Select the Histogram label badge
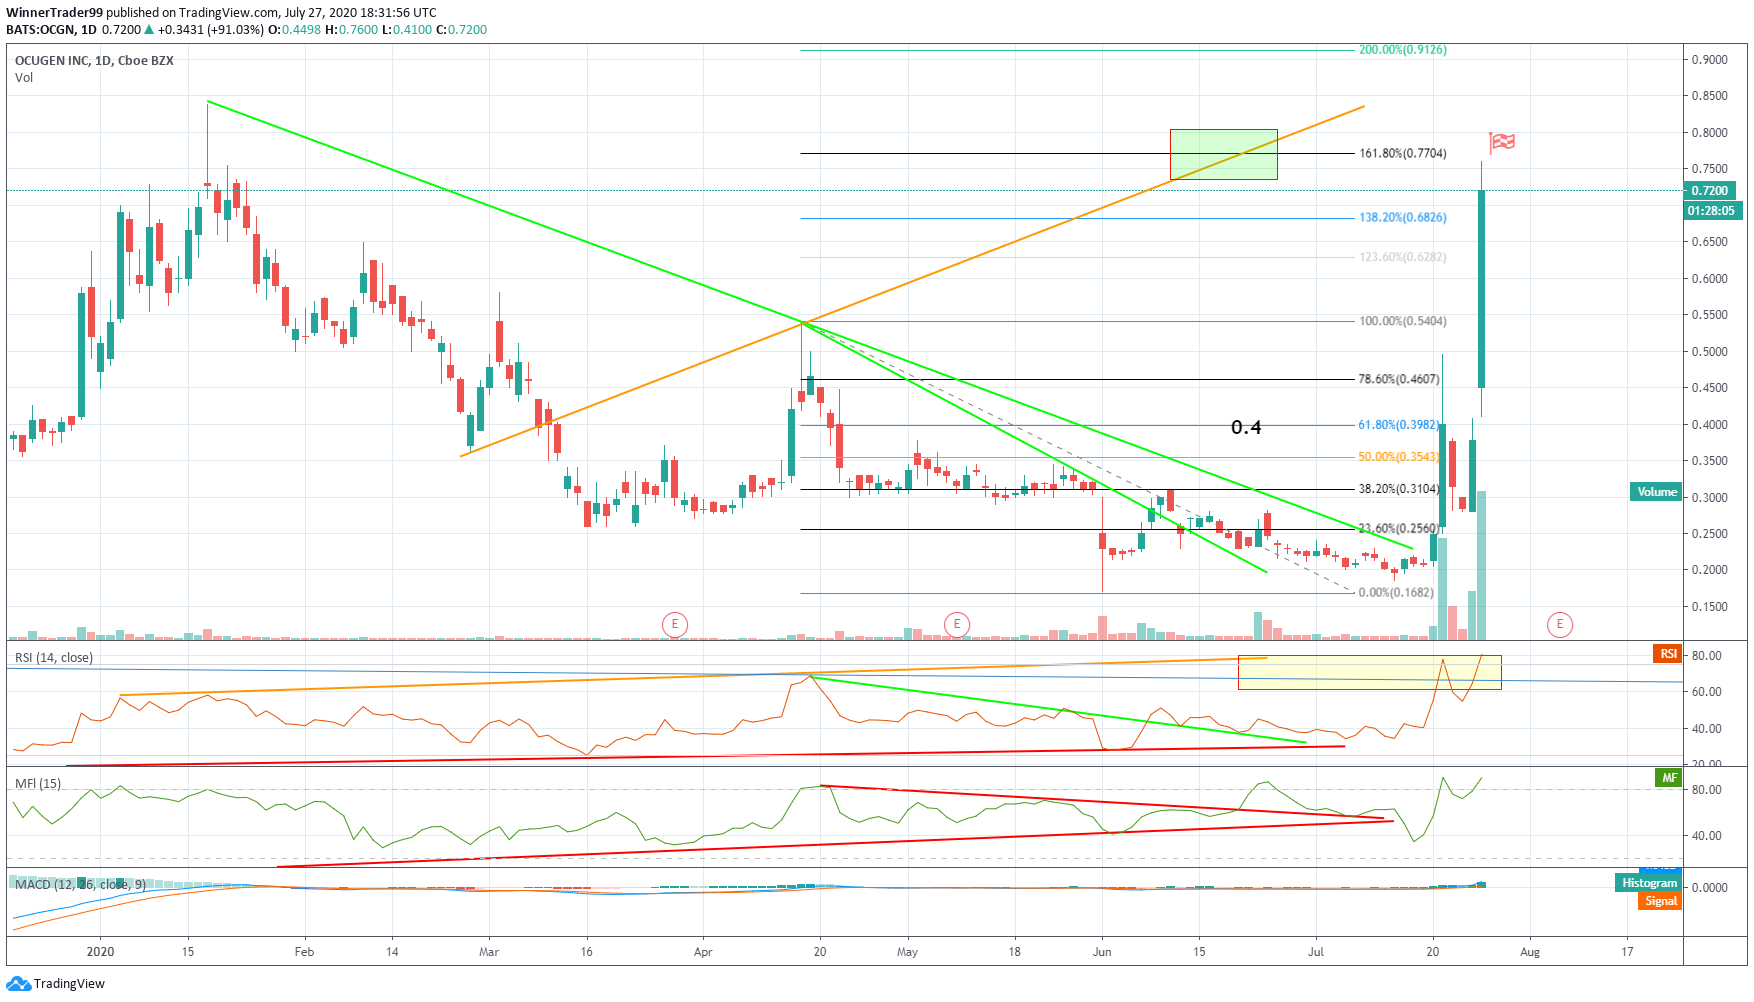 (x=1648, y=883)
